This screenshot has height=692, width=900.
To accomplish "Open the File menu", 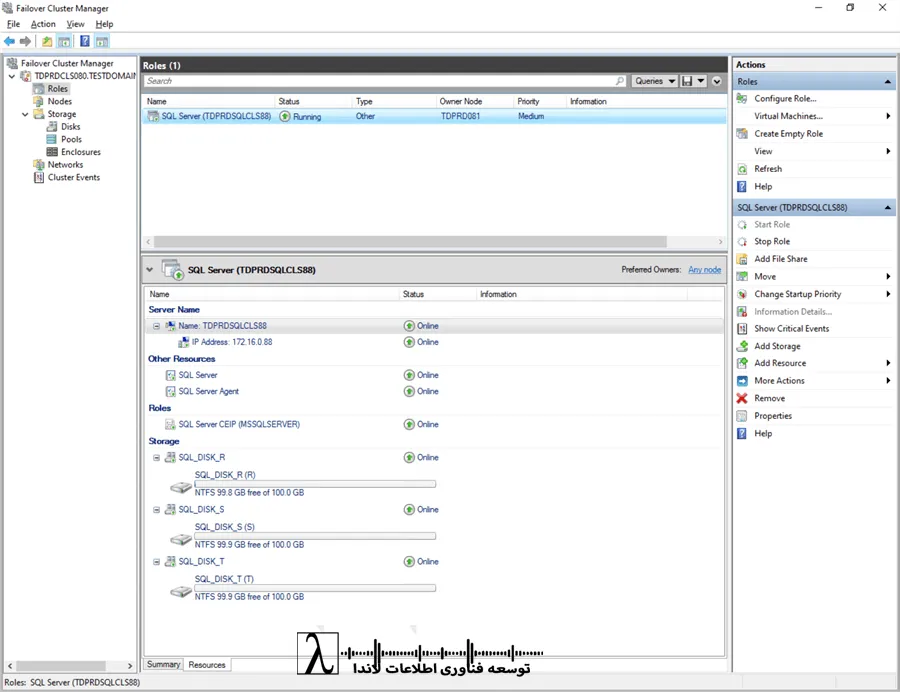I will (13, 24).
